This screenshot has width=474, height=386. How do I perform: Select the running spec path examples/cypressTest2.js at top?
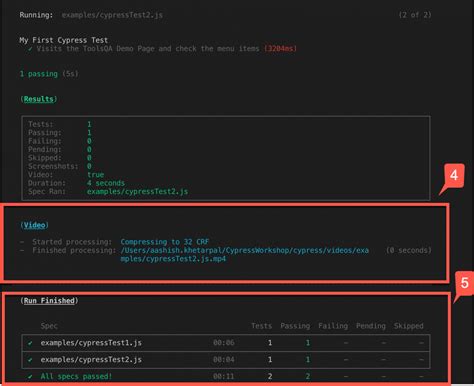(112, 15)
